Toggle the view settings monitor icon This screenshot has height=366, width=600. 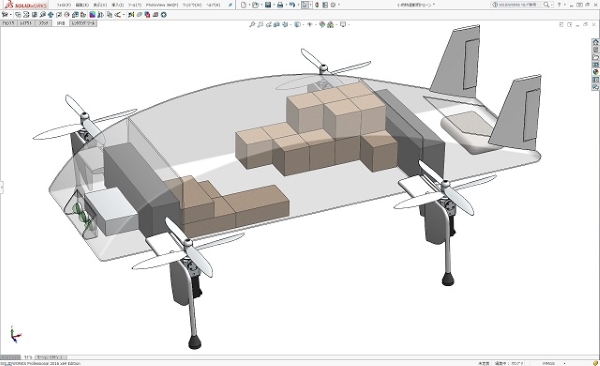(x=343, y=25)
